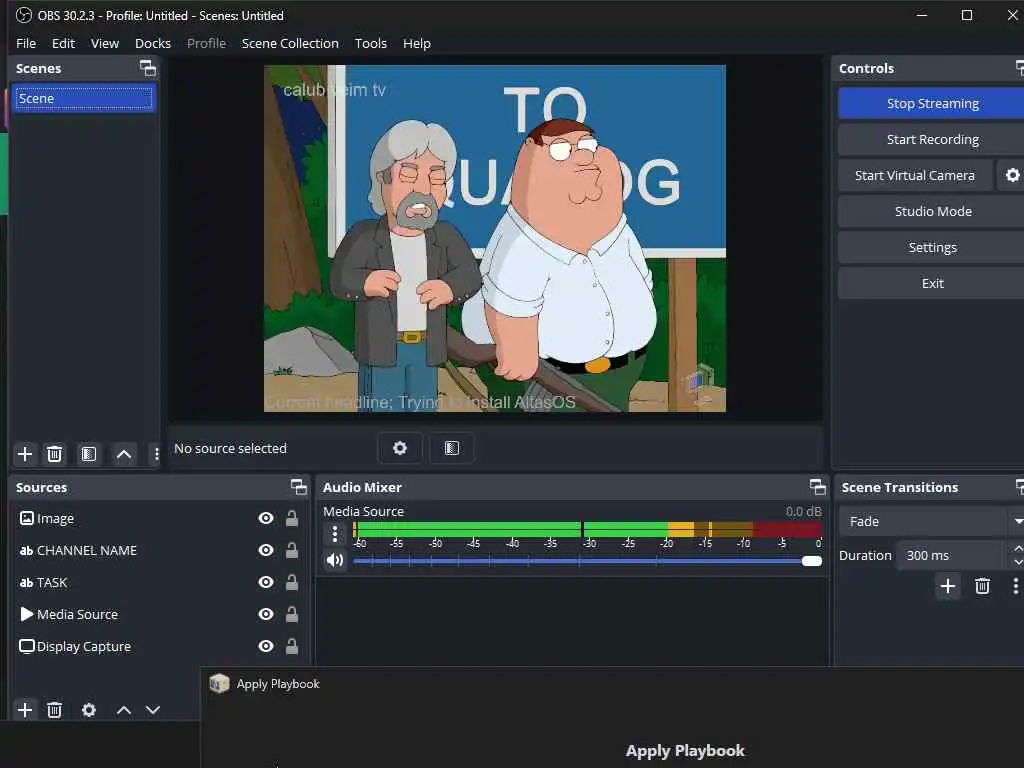The width and height of the screenshot is (1024, 768).
Task: Add a new scene with the plus icon
Action: [x=25, y=454]
